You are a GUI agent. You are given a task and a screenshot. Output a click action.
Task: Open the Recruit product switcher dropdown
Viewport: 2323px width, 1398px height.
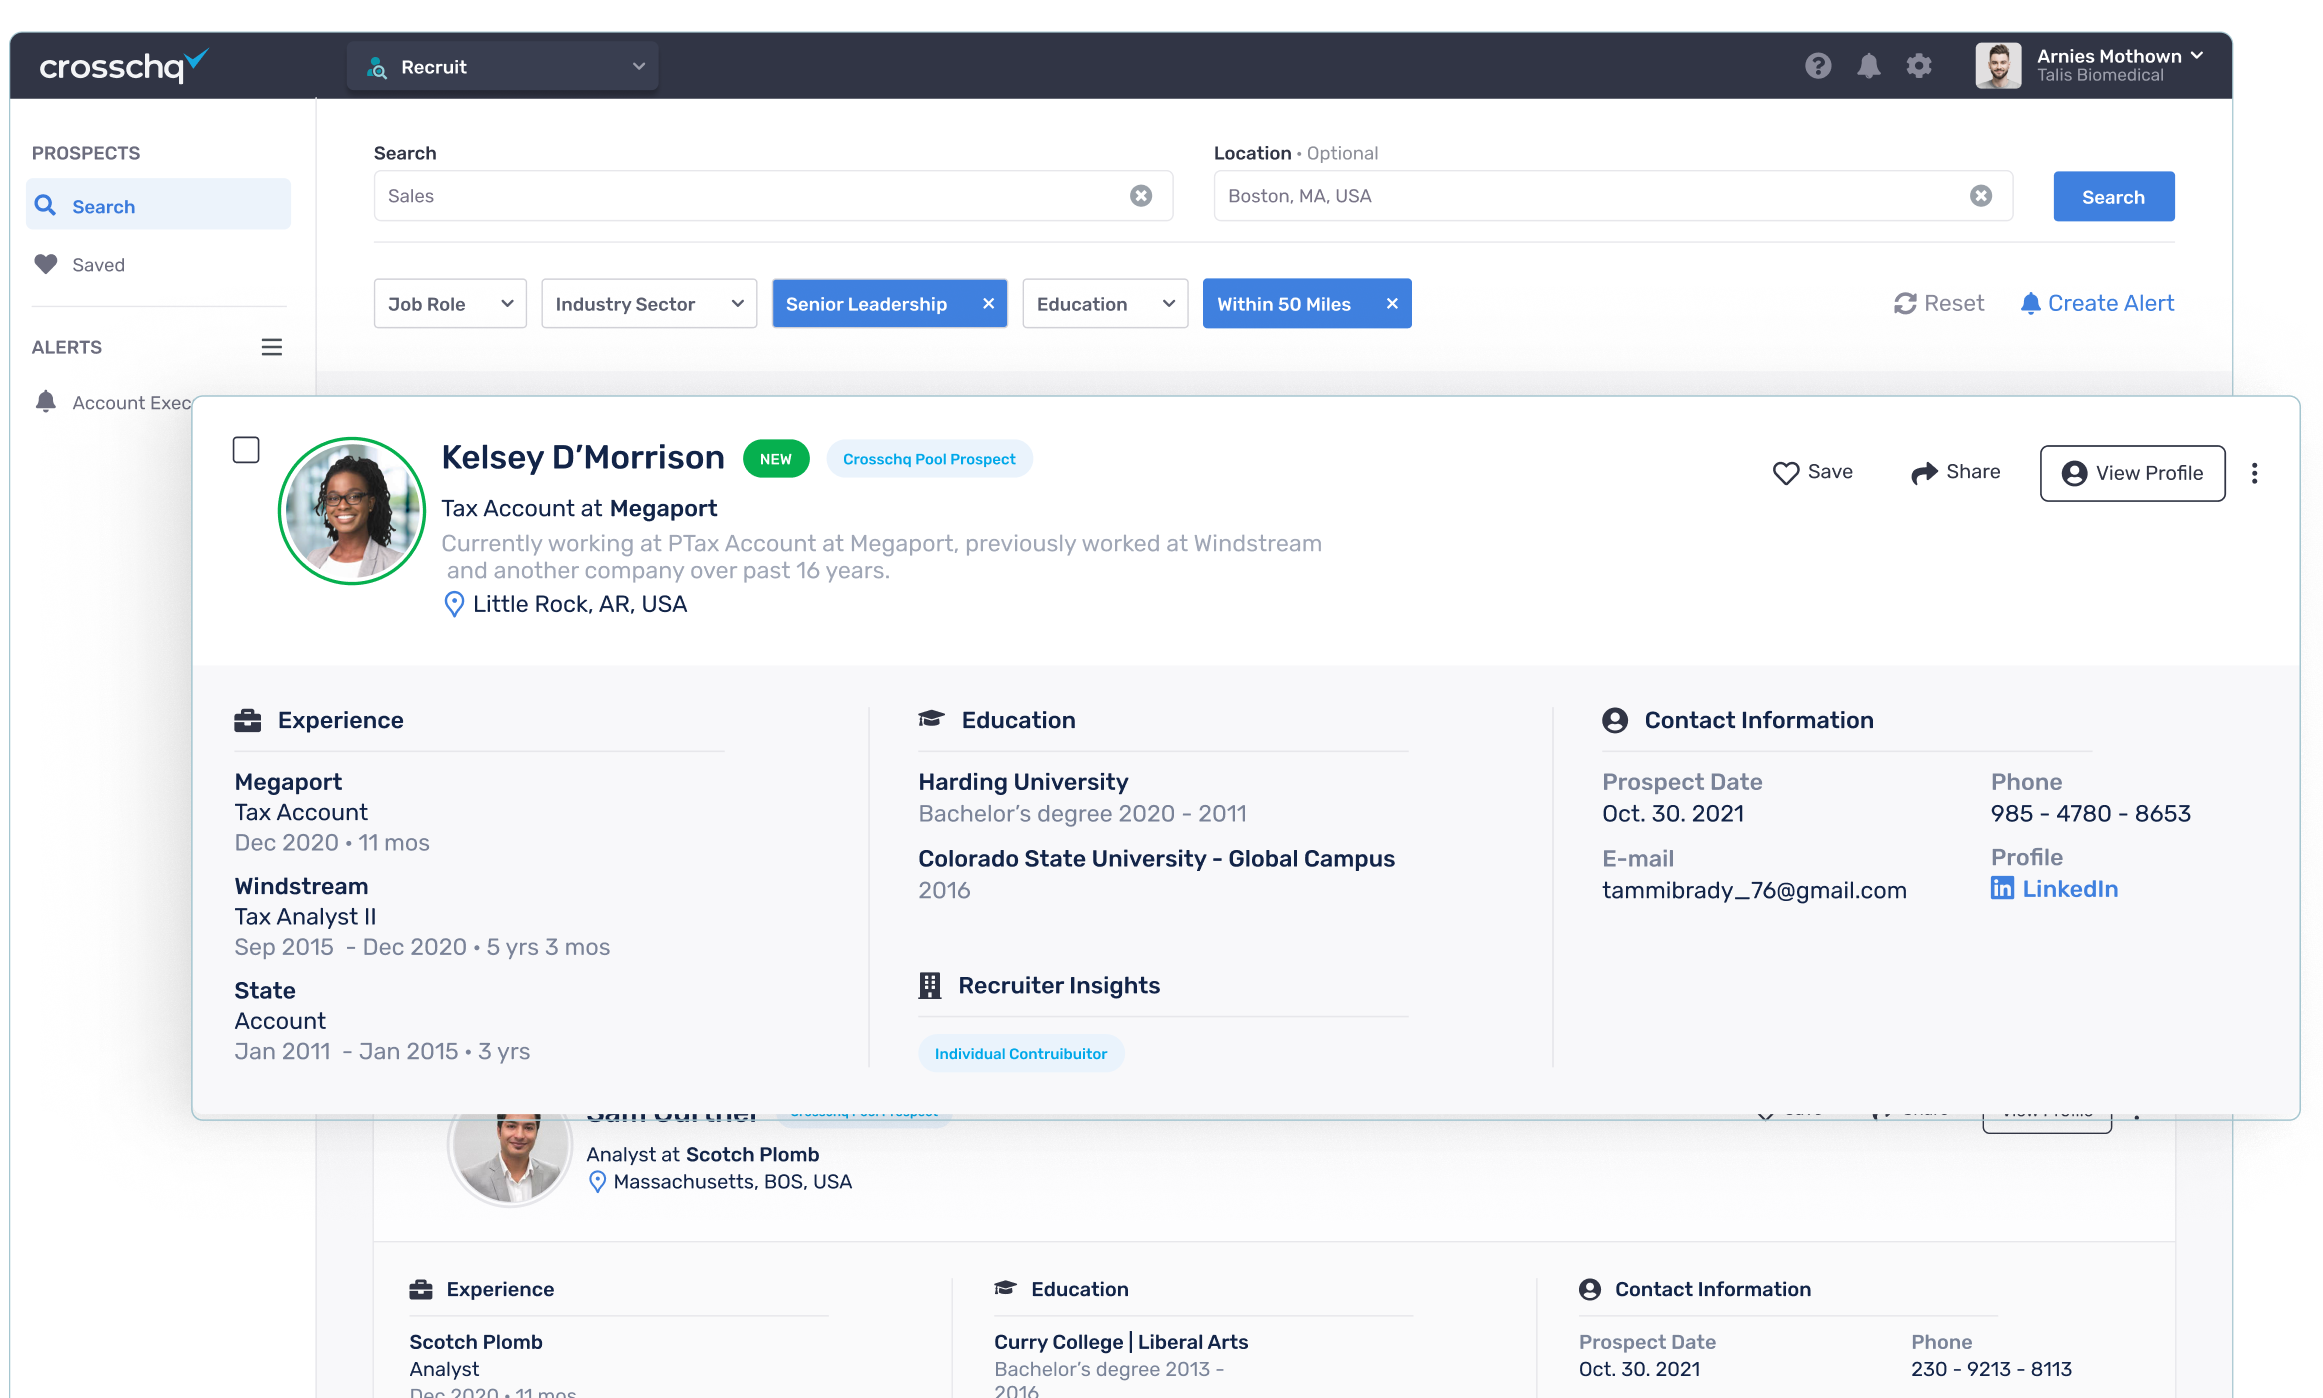pos(503,67)
